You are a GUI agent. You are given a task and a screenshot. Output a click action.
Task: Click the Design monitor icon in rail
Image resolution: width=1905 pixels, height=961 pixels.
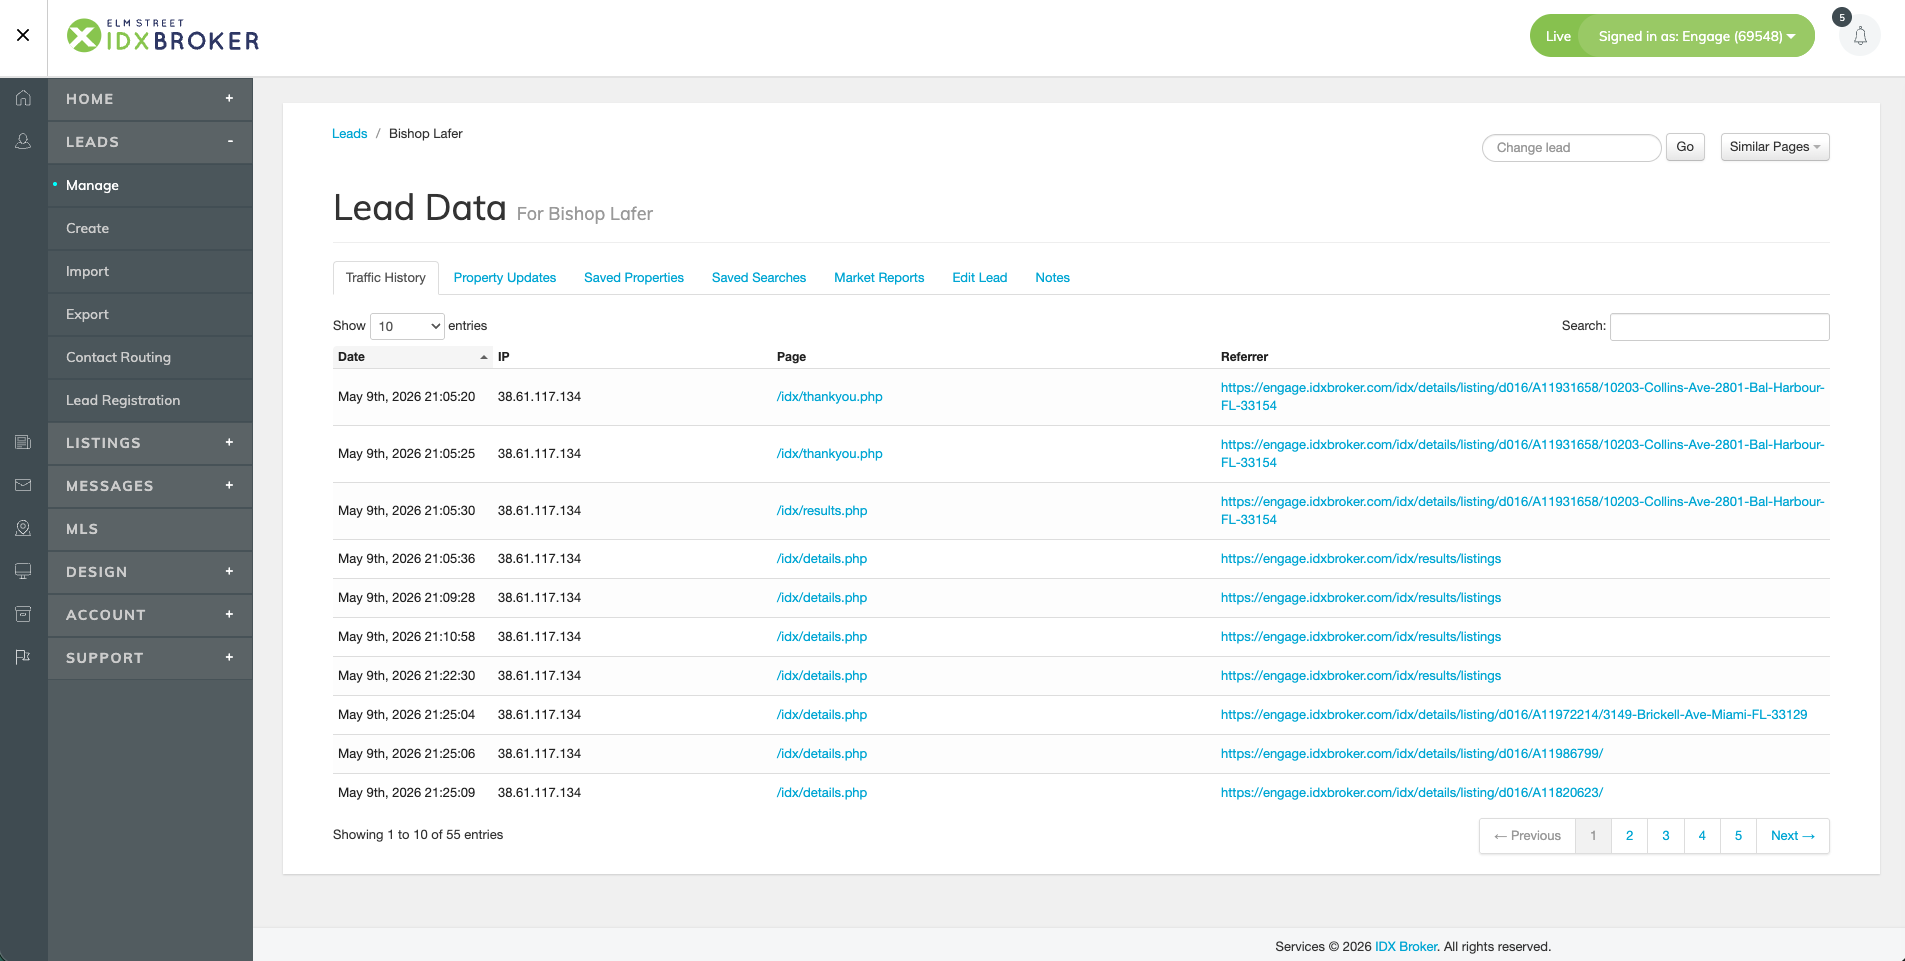click(23, 571)
